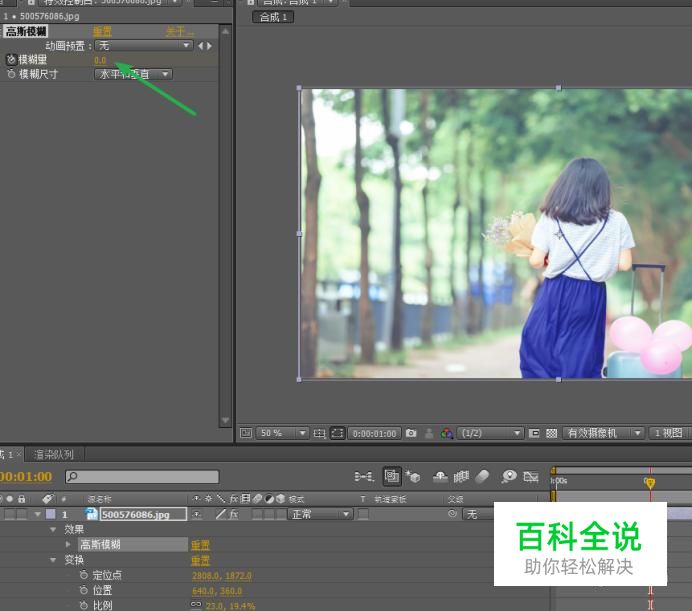Select the 合成 1 tab in composition viewer
692x611 pixels.
(273, 17)
